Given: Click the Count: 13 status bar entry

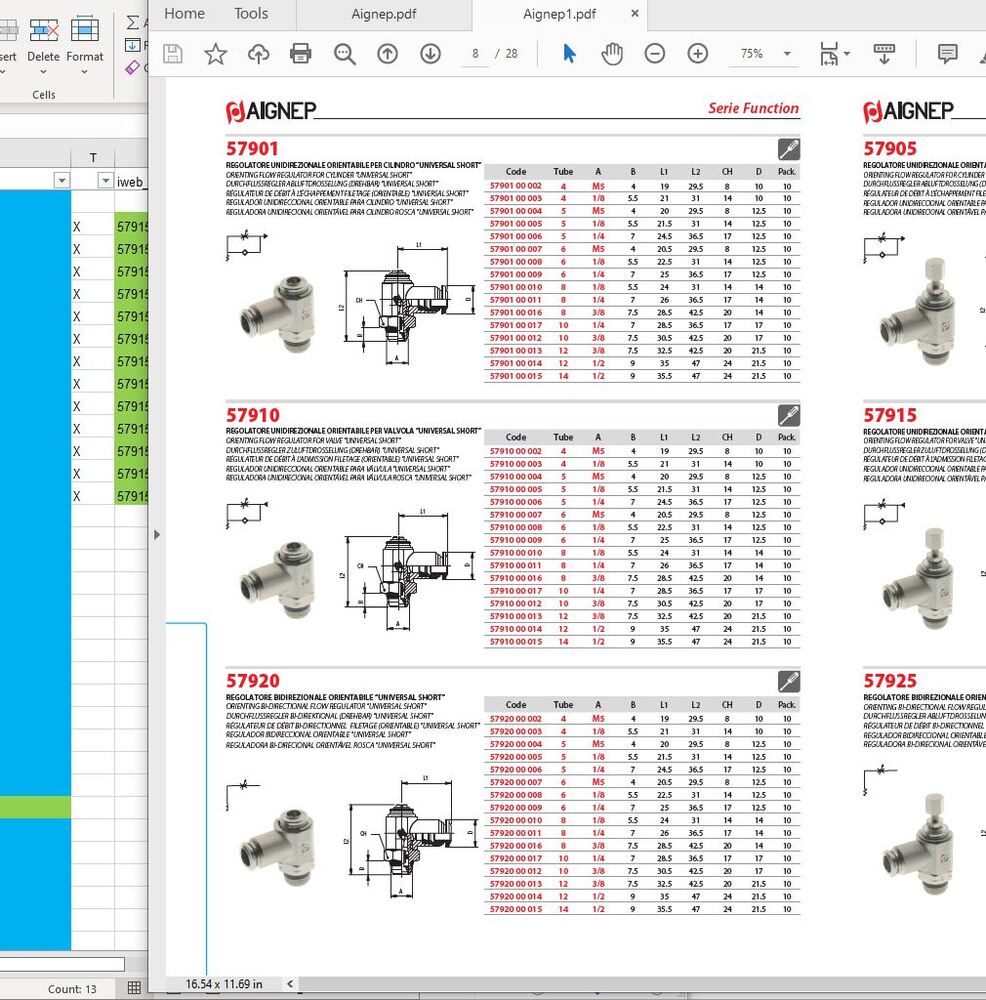Looking at the screenshot, I should pyautogui.click(x=72, y=989).
